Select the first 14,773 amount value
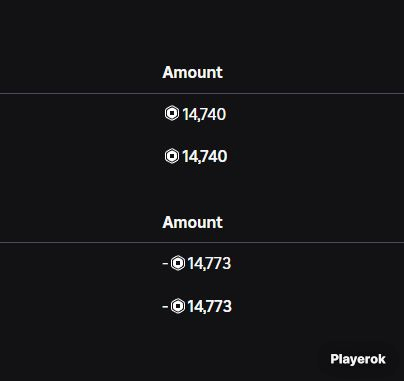The height and width of the screenshot is (381, 404). 209,264
